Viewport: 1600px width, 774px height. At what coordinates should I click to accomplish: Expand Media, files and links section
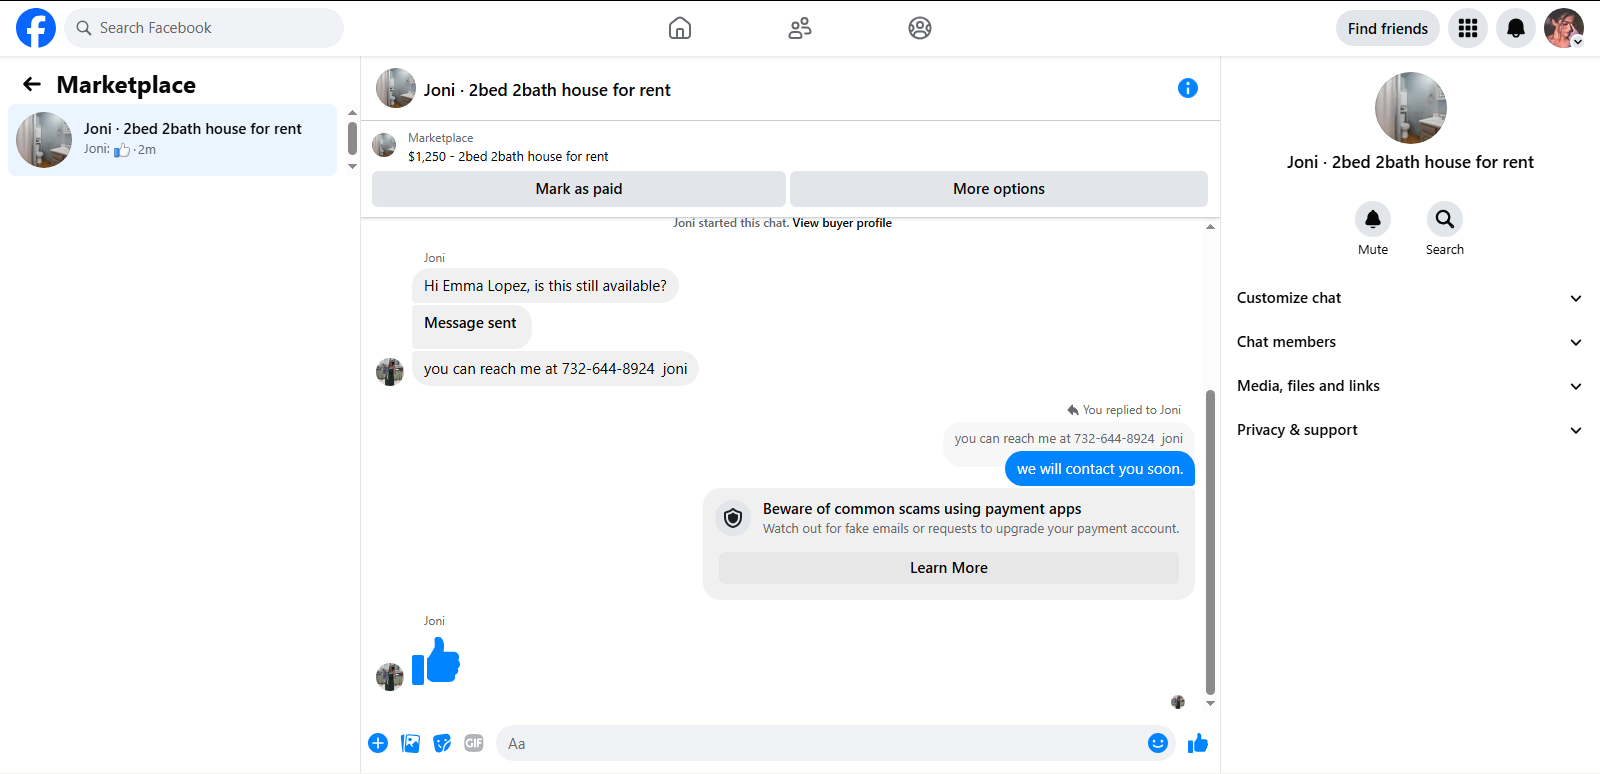pos(1410,386)
